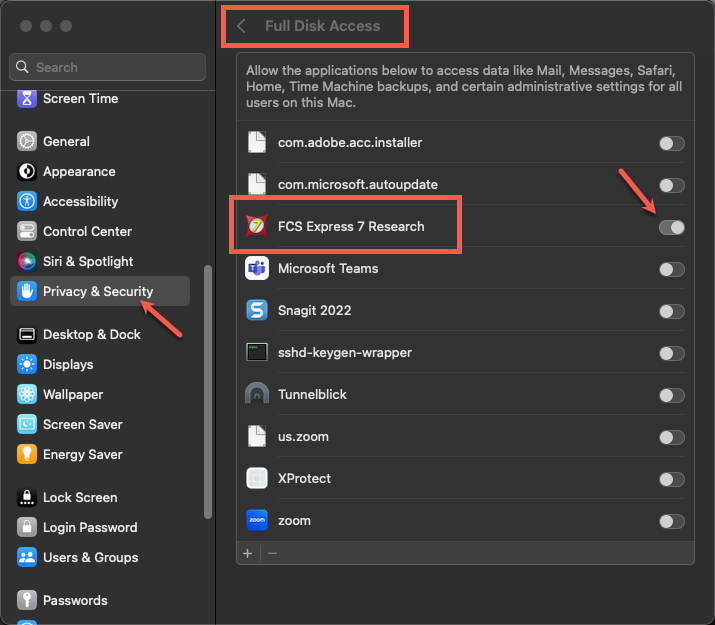The width and height of the screenshot is (715, 625).
Task: Enable com.adobe.acc.installer full disk access
Action: click(672, 144)
